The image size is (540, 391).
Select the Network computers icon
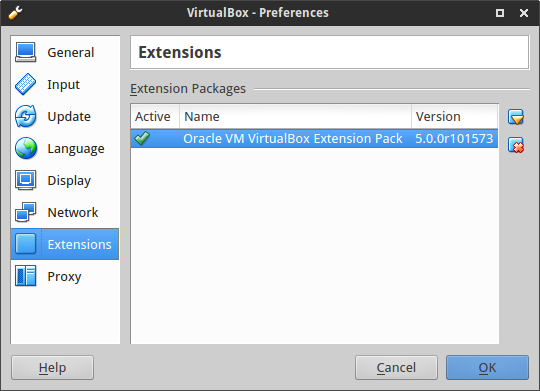[x=25, y=212]
